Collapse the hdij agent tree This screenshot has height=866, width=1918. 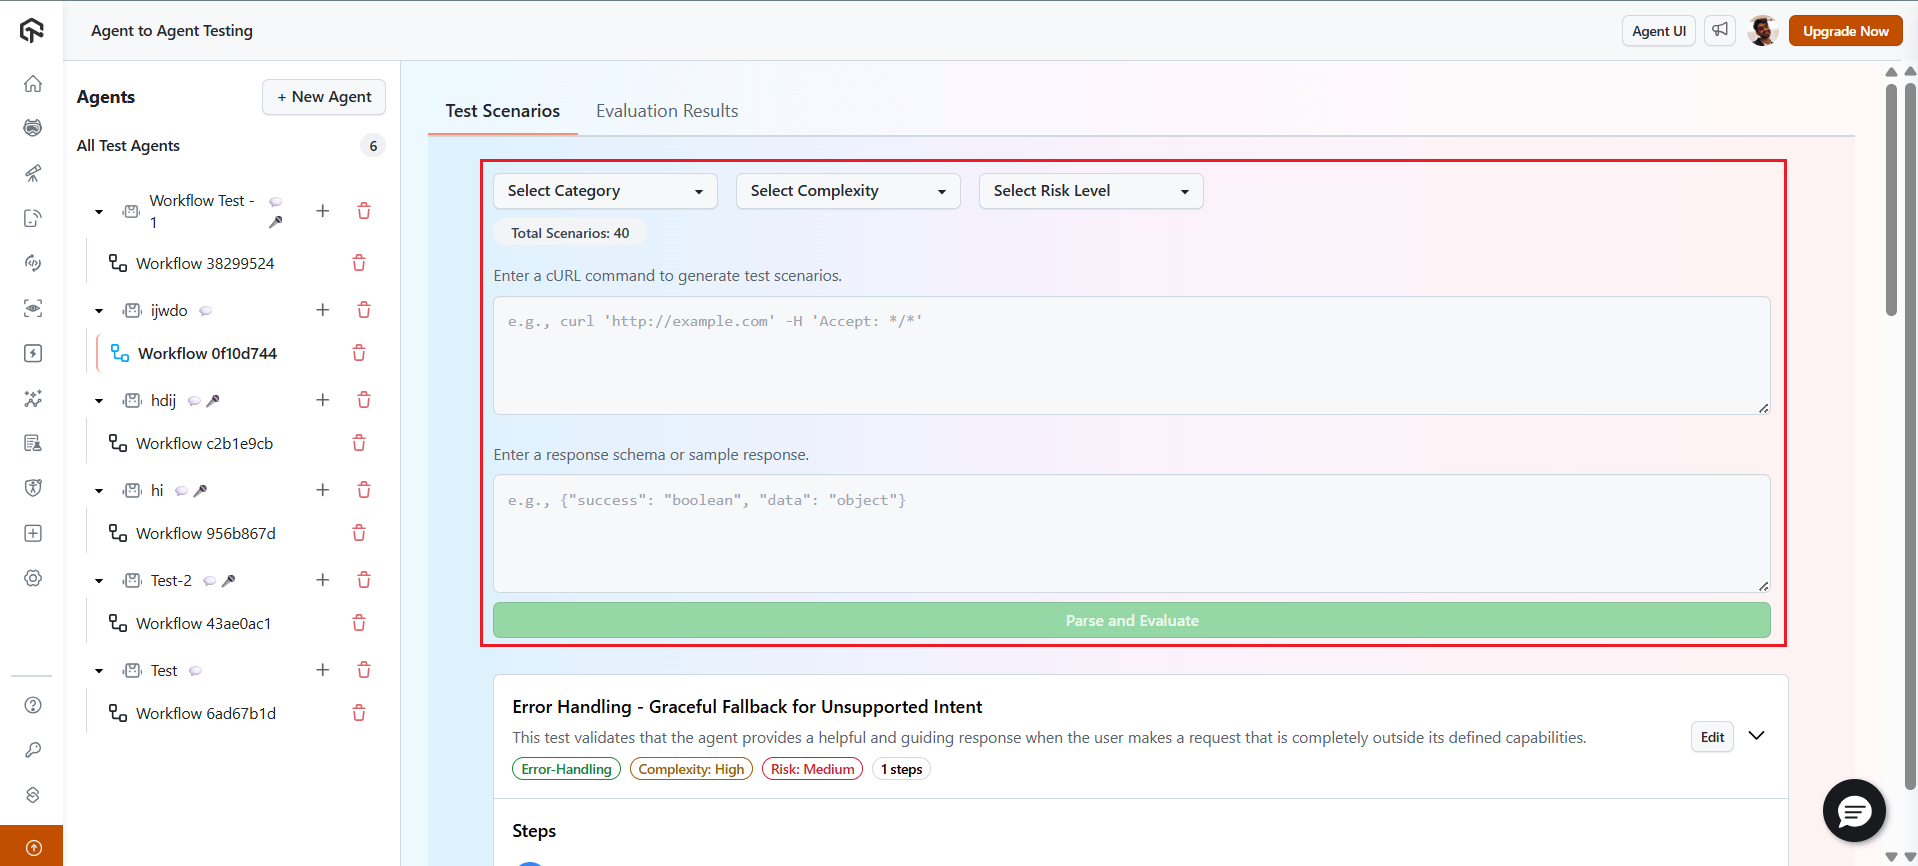click(99, 401)
